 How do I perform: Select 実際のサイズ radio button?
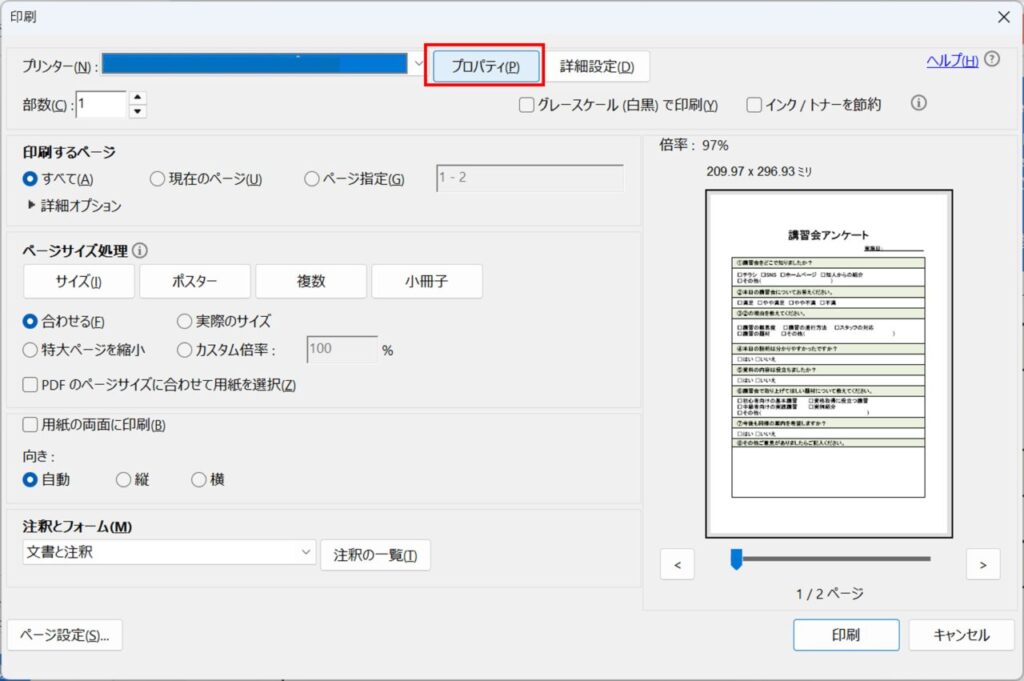(x=184, y=321)
